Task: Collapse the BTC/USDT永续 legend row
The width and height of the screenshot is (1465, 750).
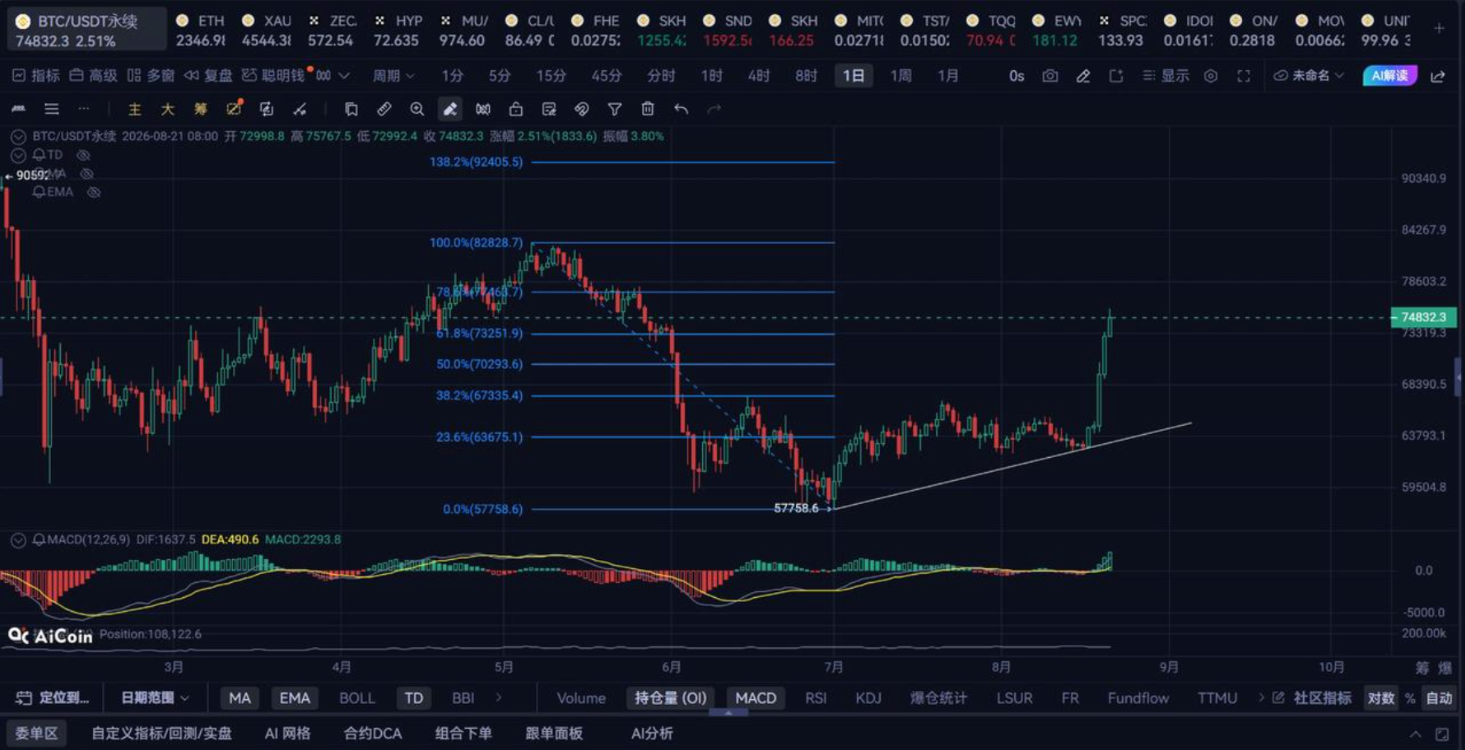Action: click(x=18, y=136)
